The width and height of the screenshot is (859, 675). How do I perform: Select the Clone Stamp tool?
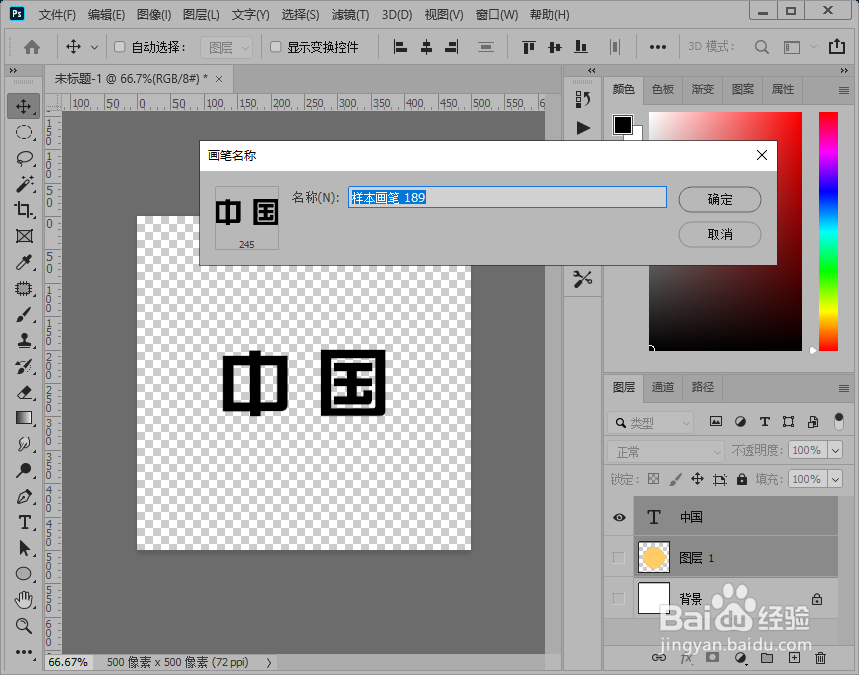[x=24, y=340]
